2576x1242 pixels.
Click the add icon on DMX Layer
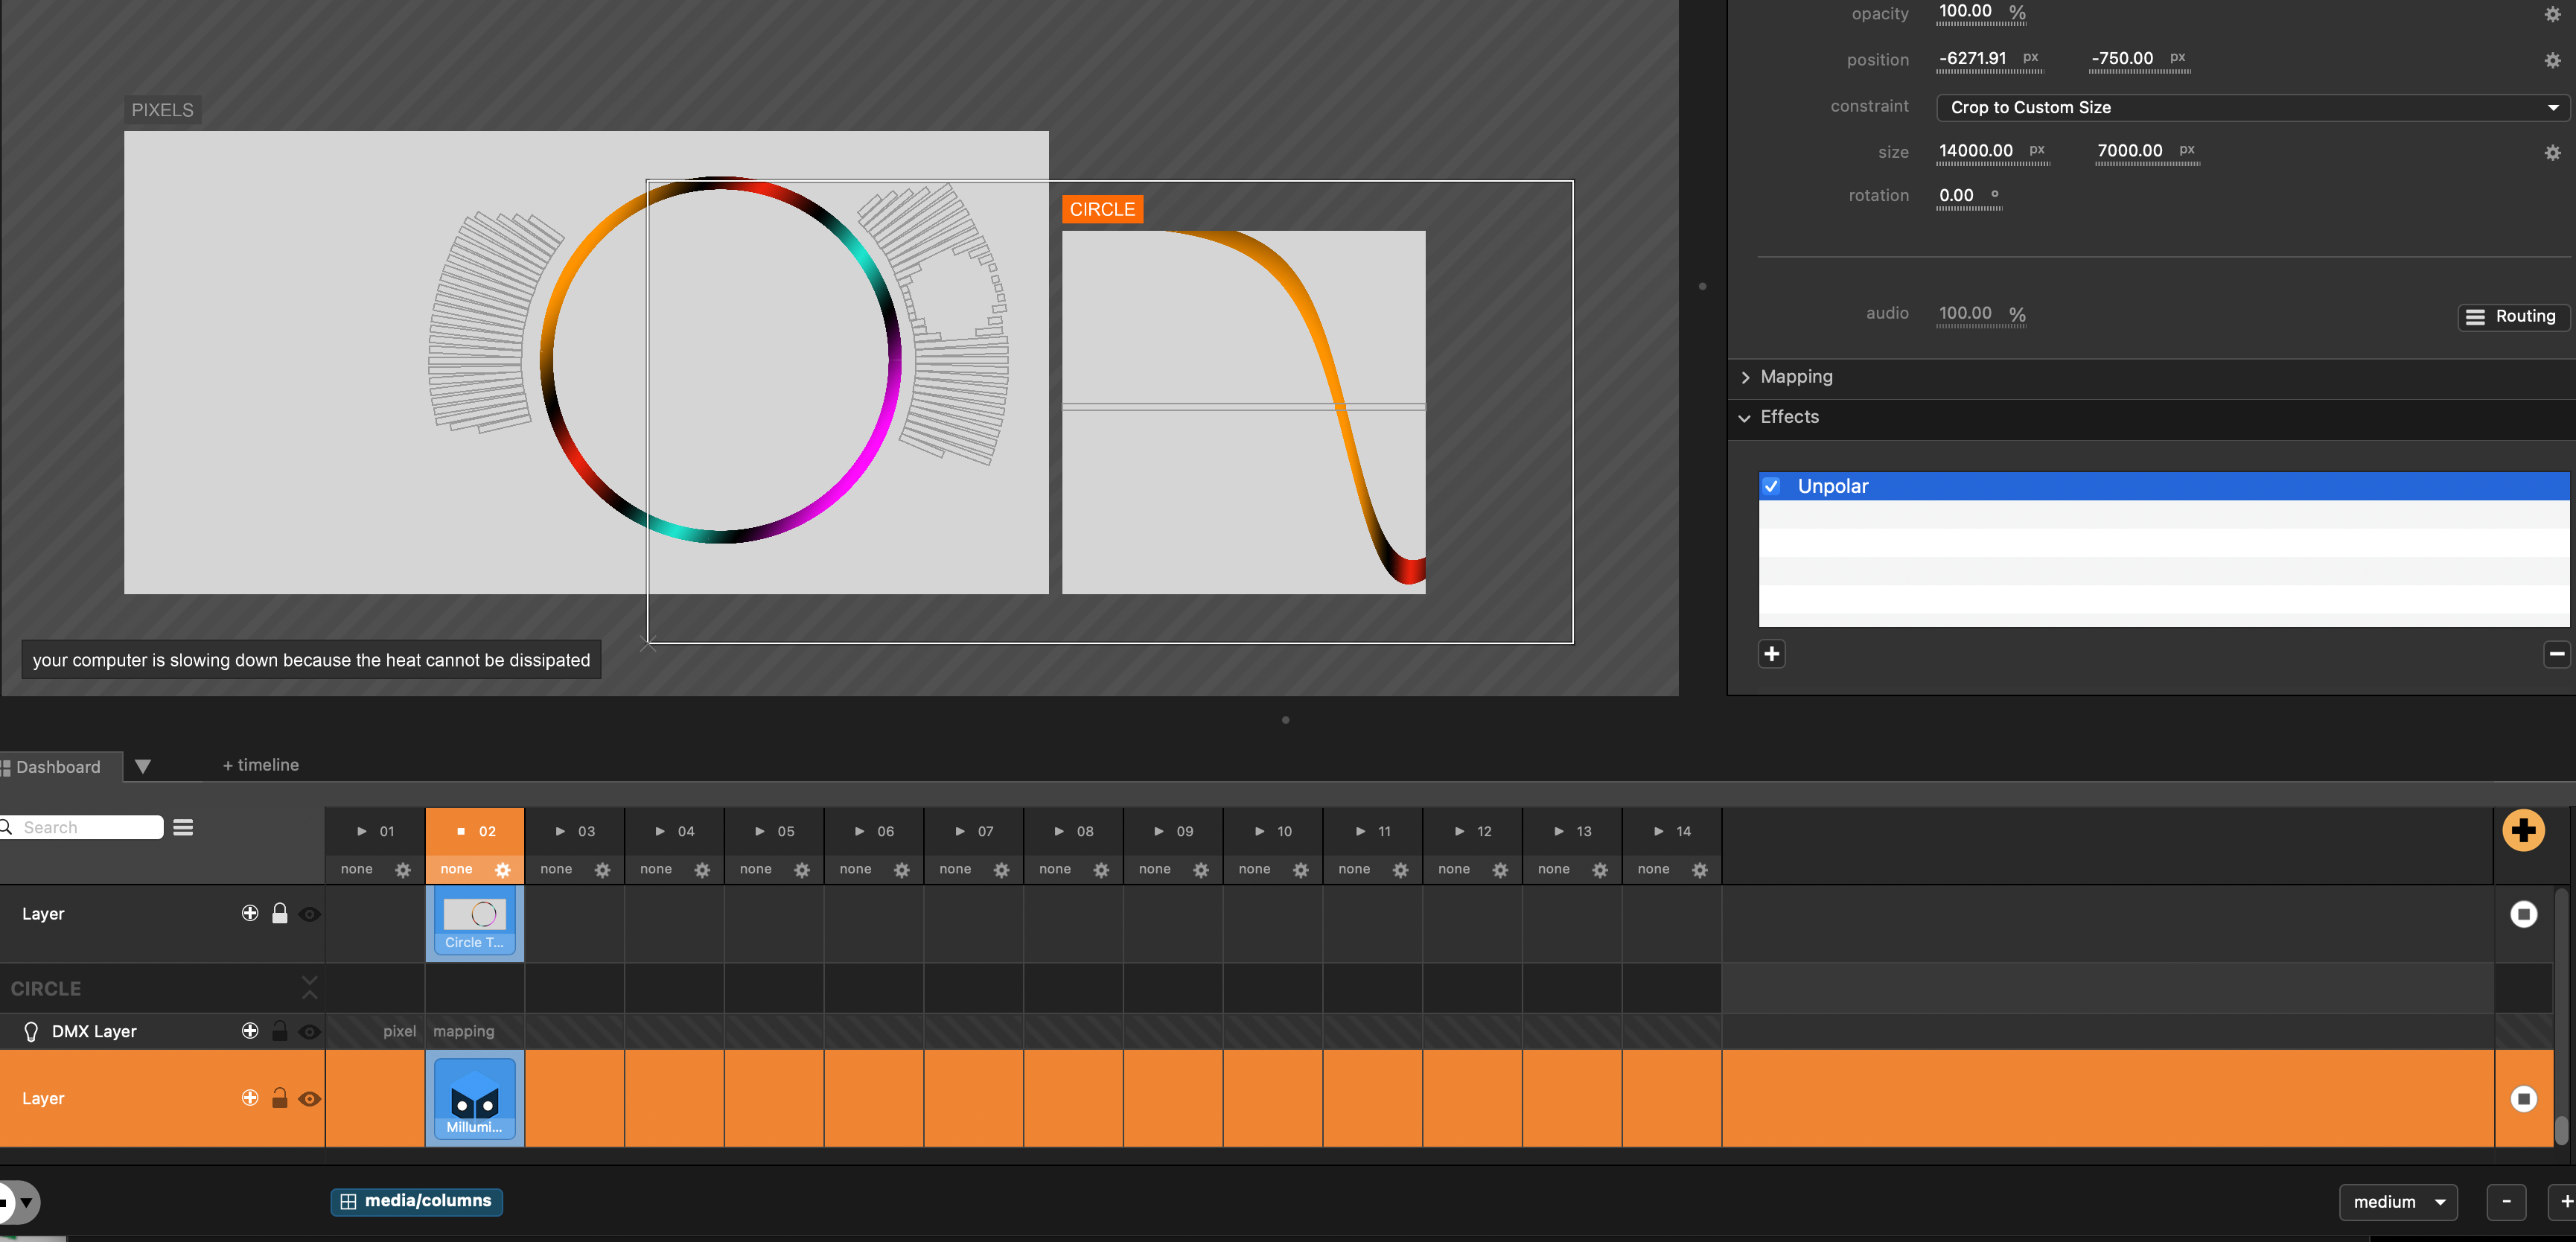[250, 1030]
